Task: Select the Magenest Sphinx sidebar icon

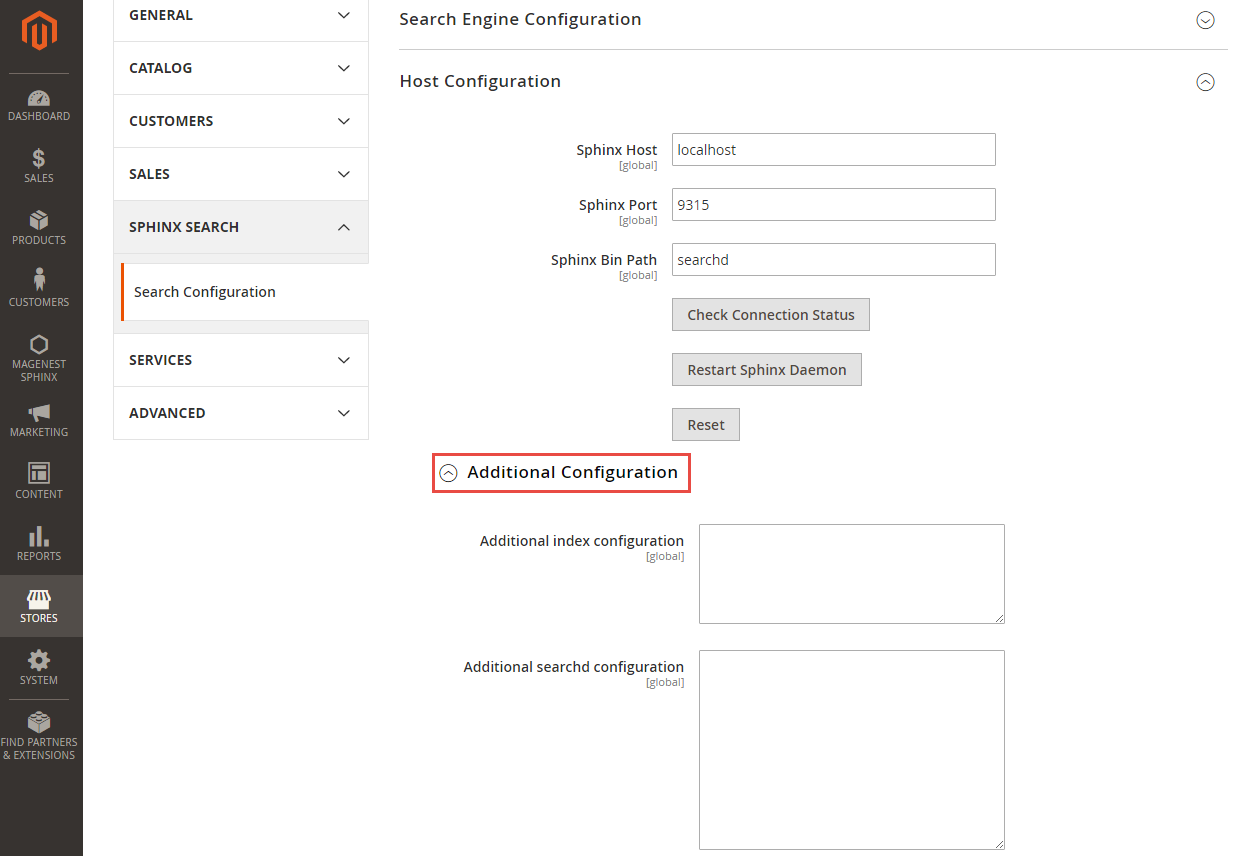Action: click(39, 355)
